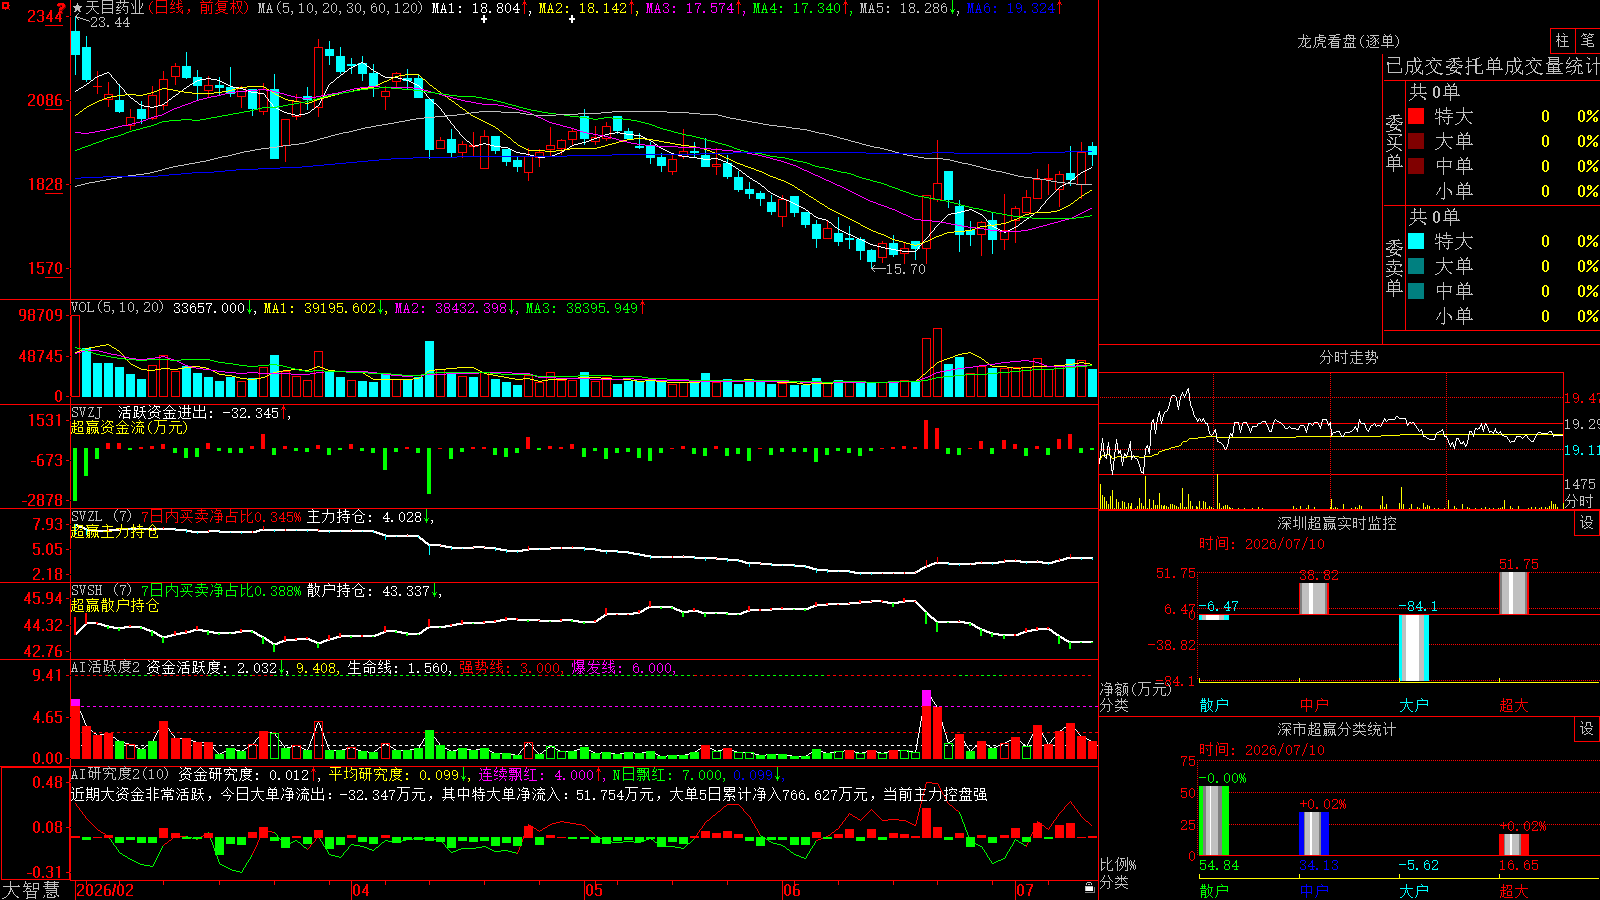
Task: Select the VOL(5,10,20) indicator label
Action: 118,307
